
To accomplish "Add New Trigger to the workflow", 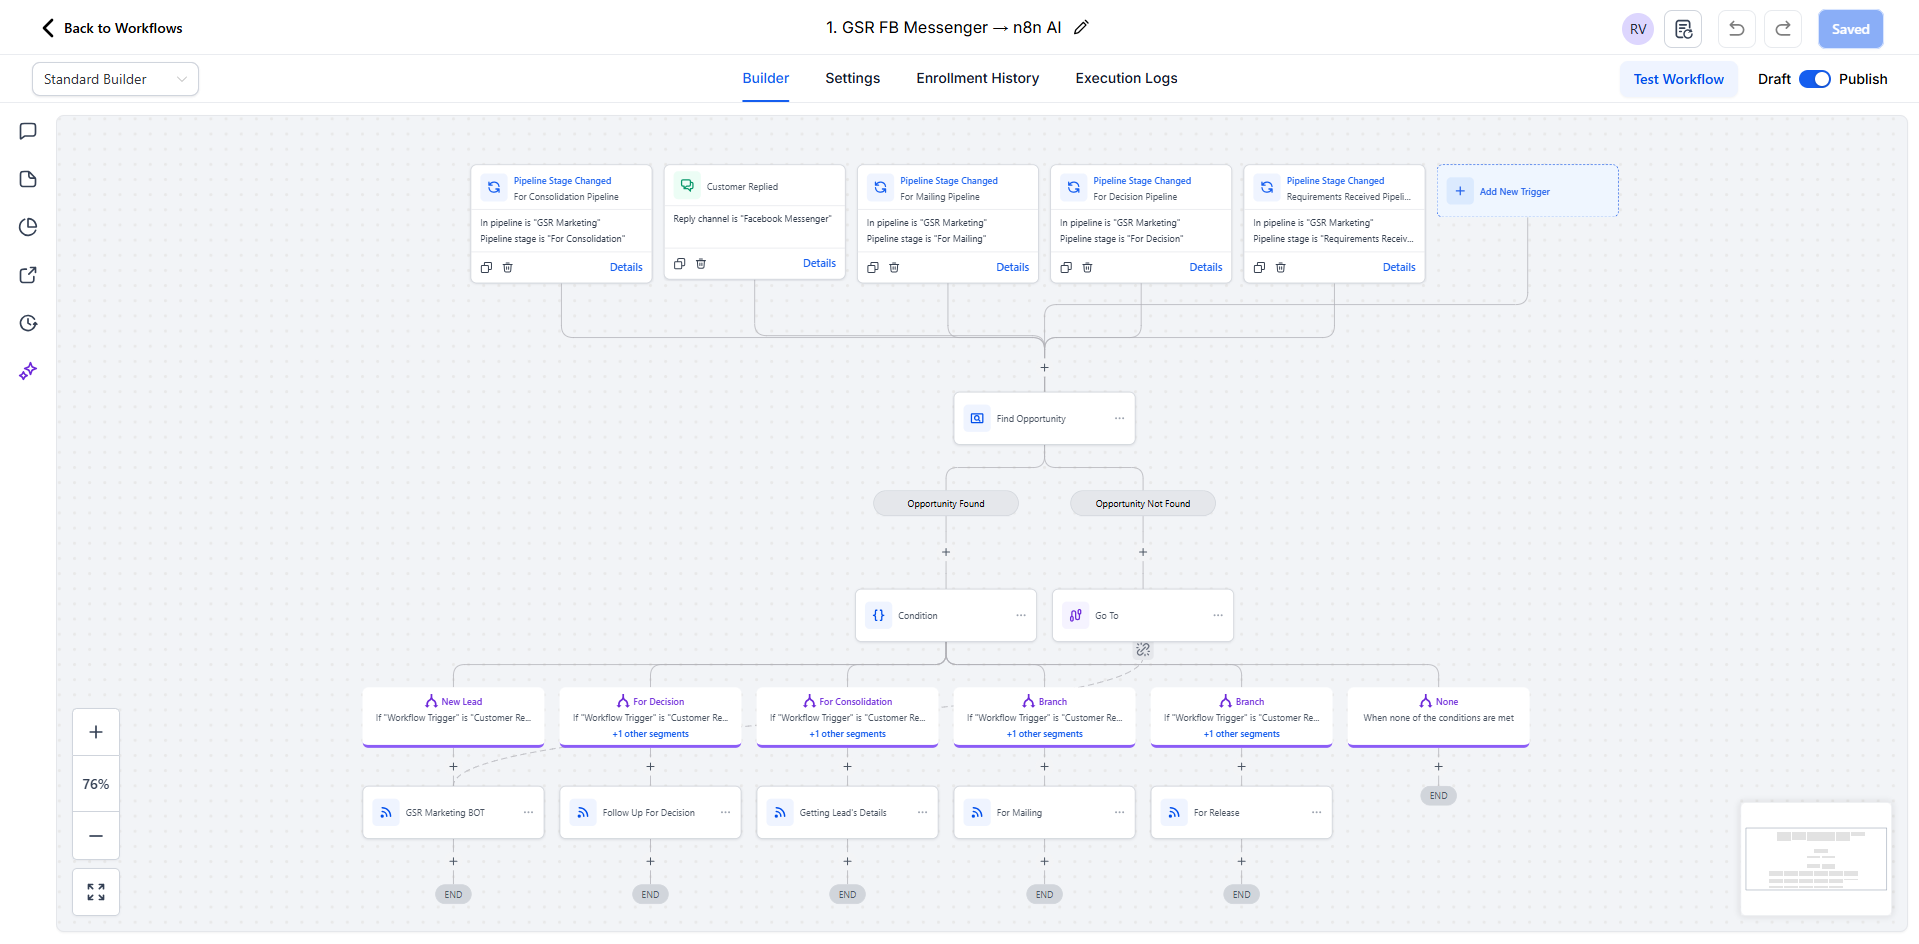I will pos(1528,191).
